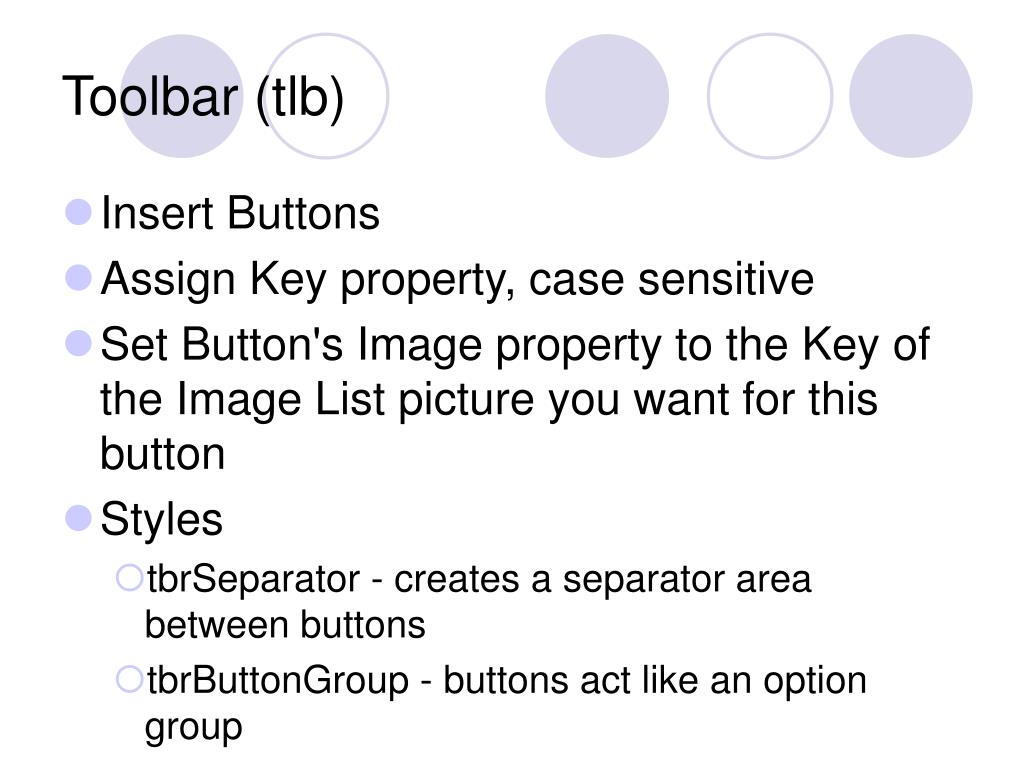This screenshot has height=768, width=1024.
Task: Click the bullet next to 'Insert Buttons'
Action: pyautogui.click(x=79, y=212)
